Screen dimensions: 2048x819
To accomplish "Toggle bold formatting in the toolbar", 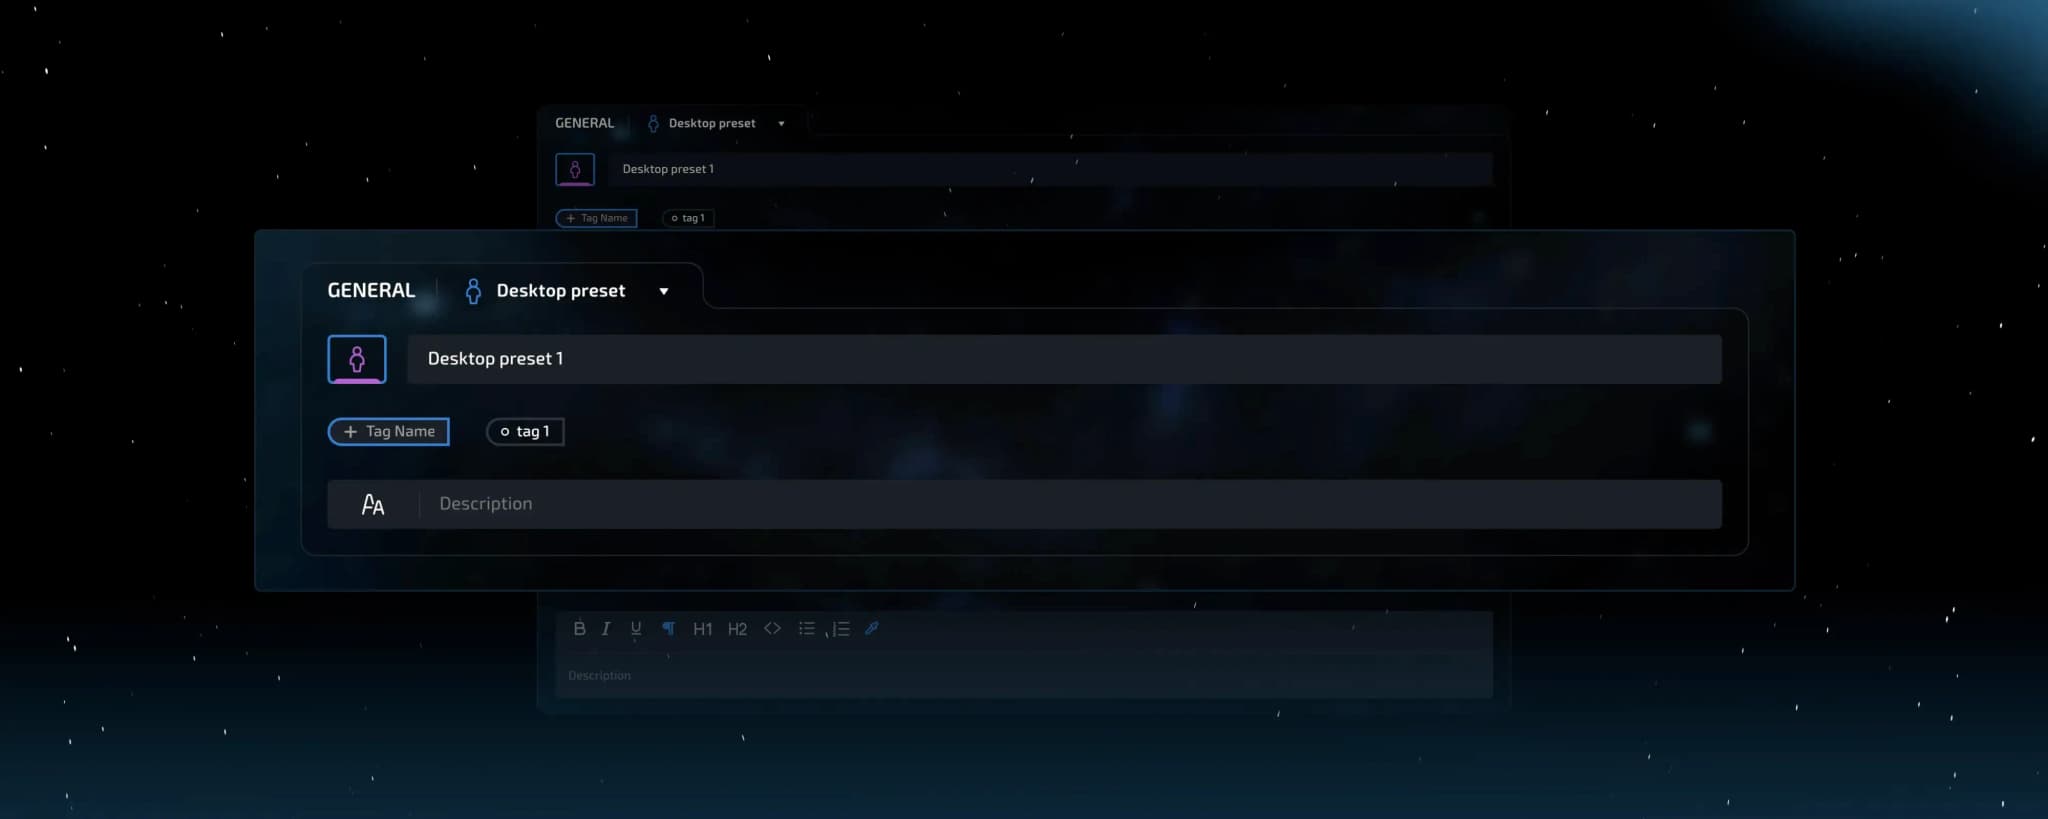I will pos(579,629).
